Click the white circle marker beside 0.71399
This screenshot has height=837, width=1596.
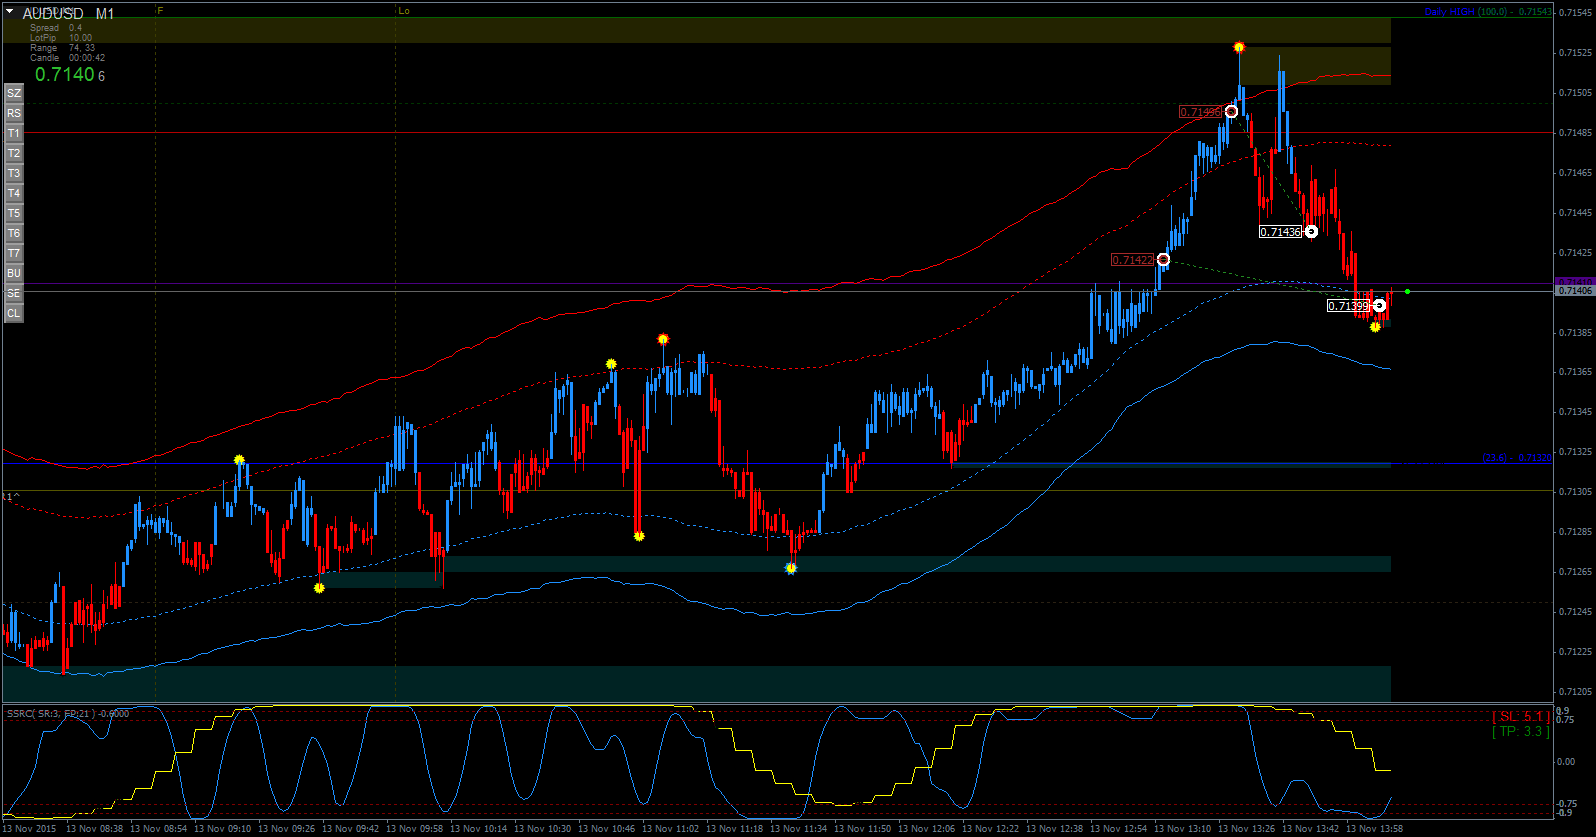[1379, 305]
